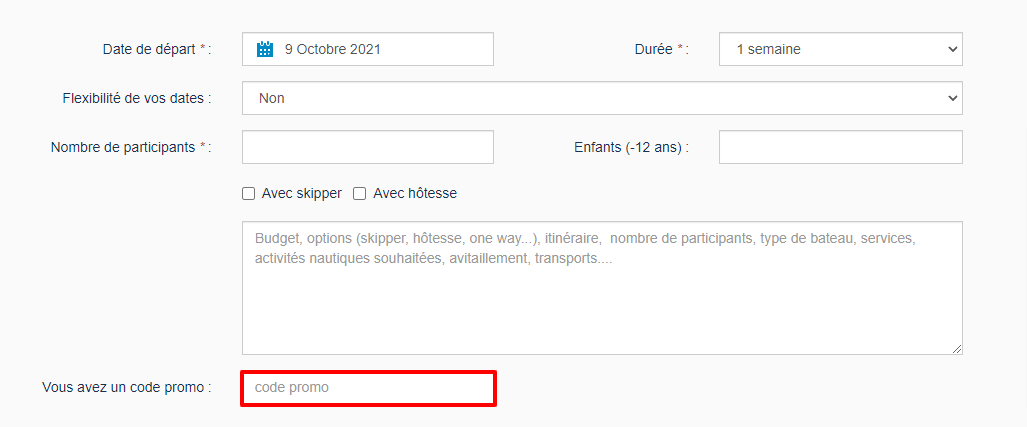The height and width of the screenshot is (427, 1027).
Task: Focus the Nombre de participants input box
Action: coord(367,147)
